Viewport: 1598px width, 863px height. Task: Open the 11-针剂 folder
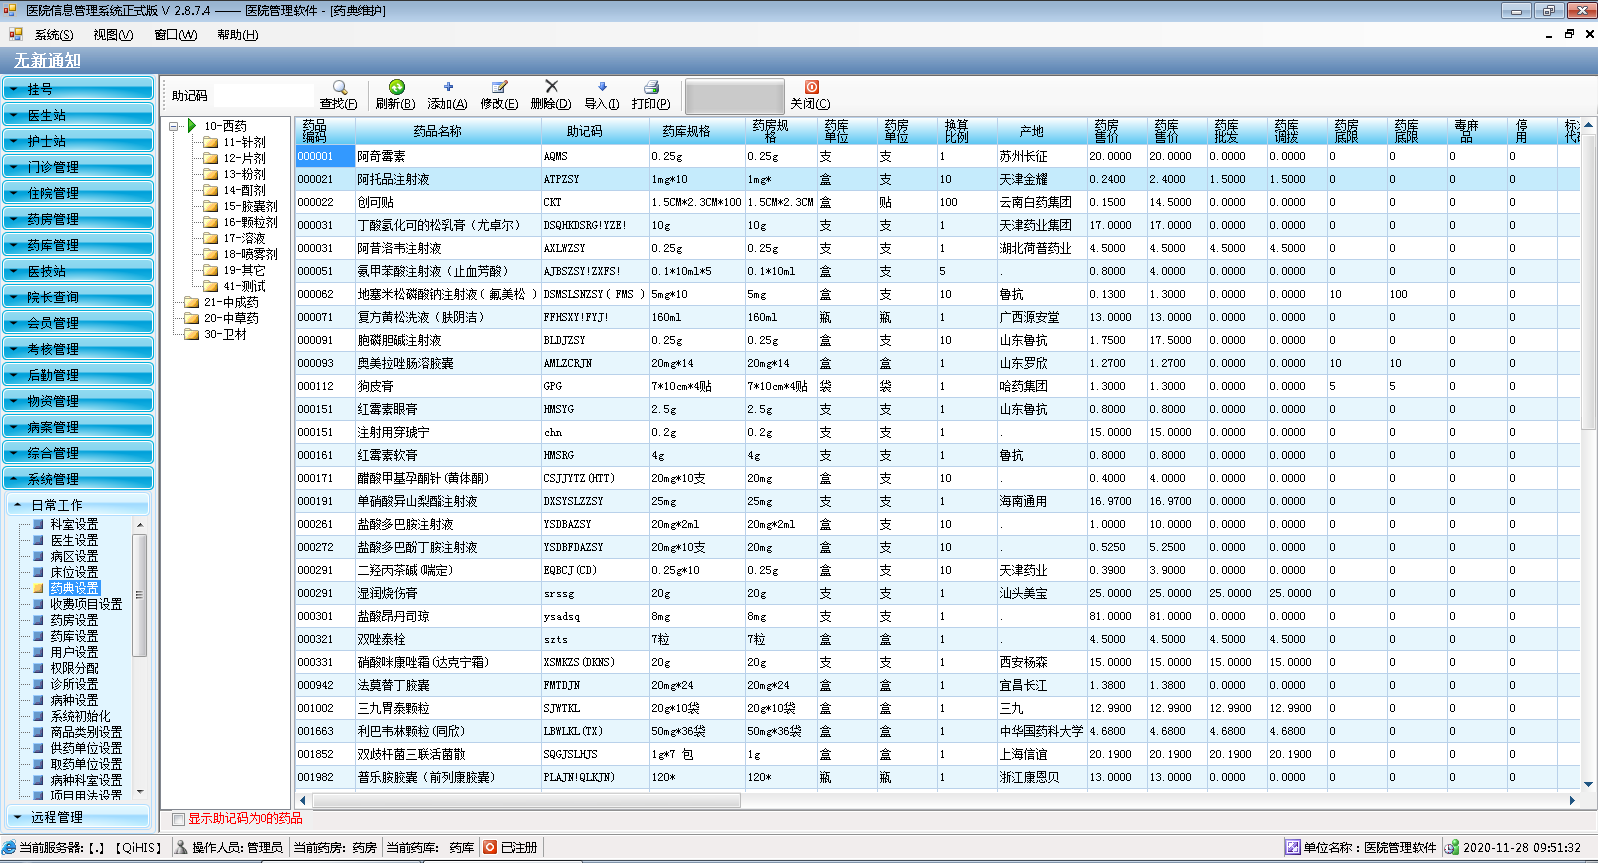click(234, 142)
